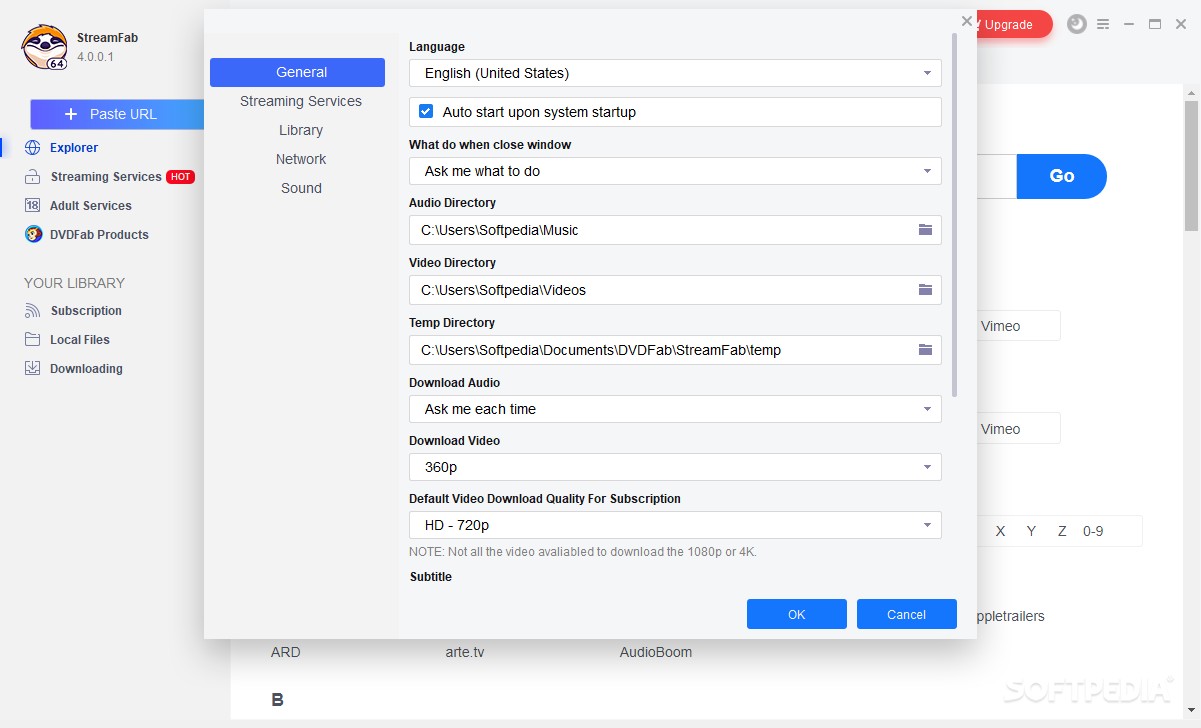Screen dimensions: 1201x728
Task: Close the settings dialog with X
Action: pos(966,21)
